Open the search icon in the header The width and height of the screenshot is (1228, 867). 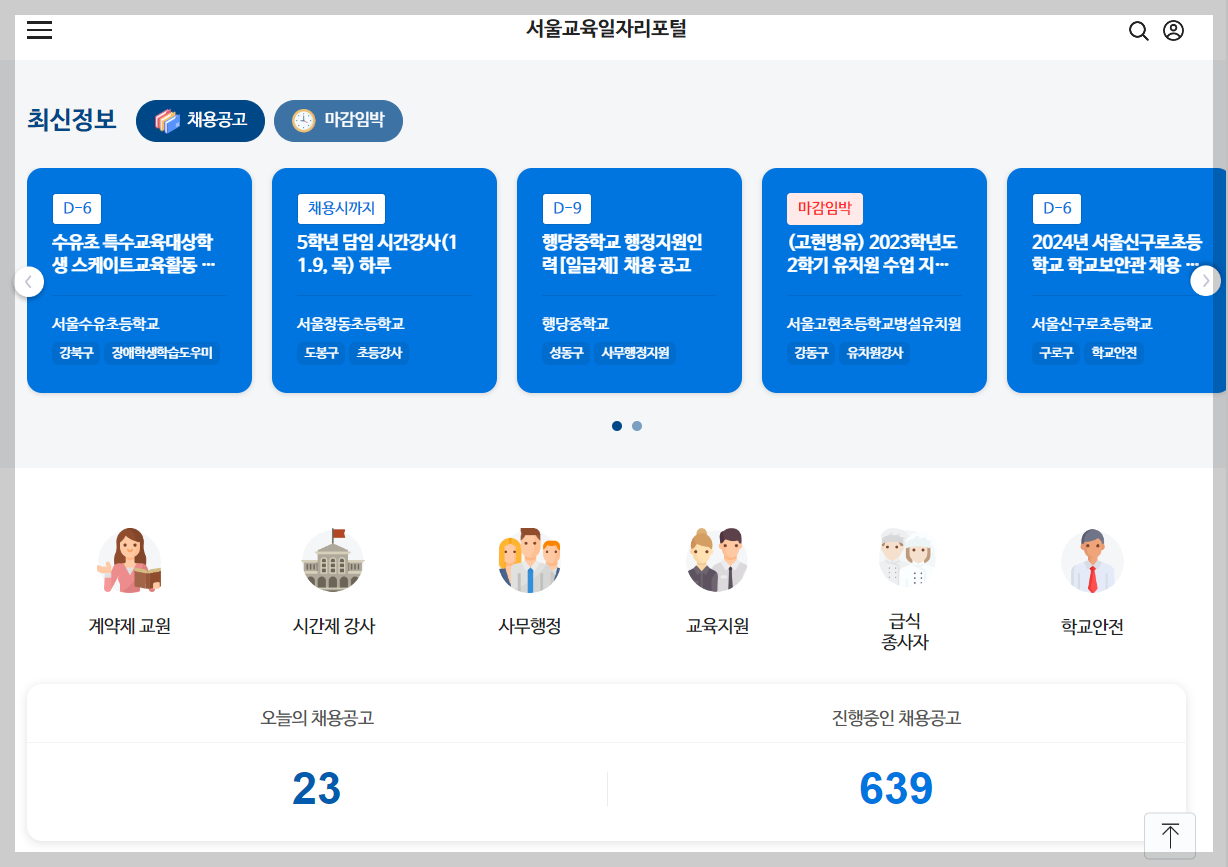click(x=1138, y=30)
